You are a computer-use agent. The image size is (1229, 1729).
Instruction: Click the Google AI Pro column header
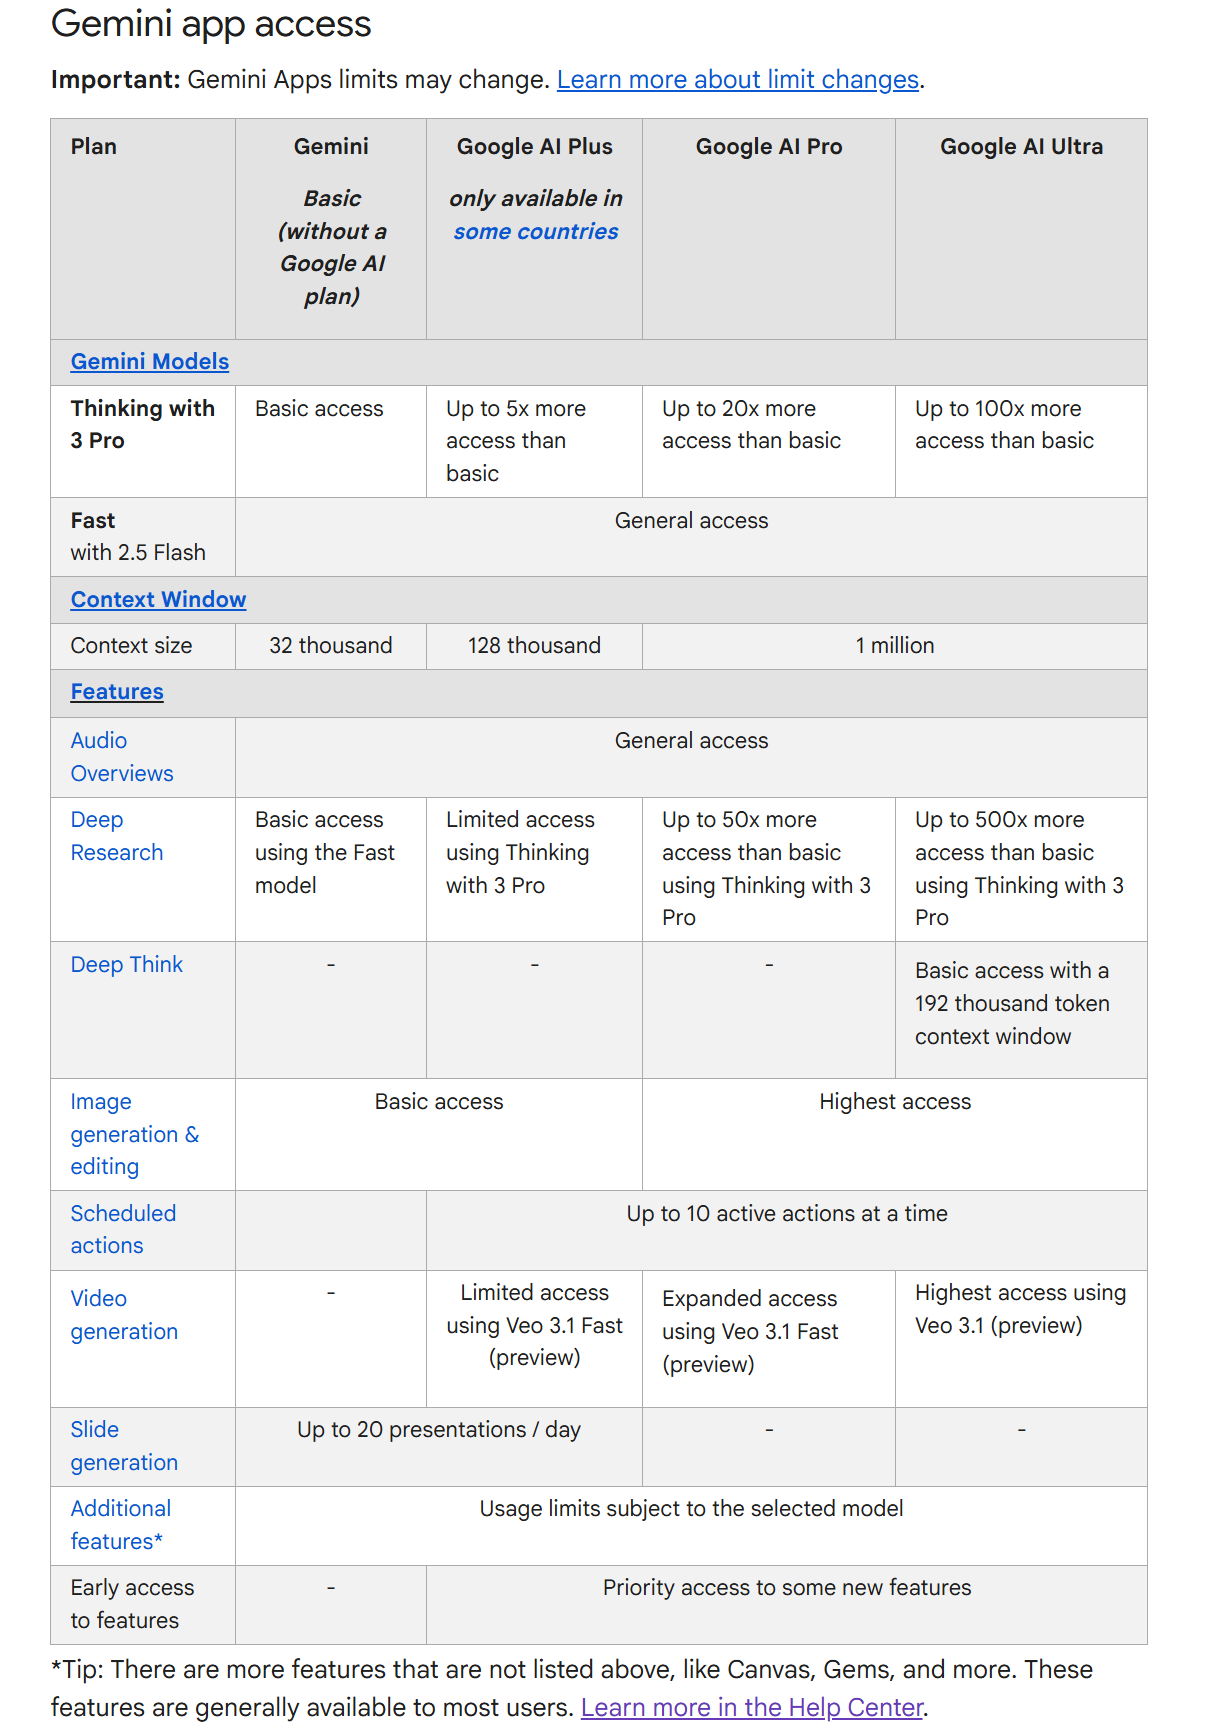(768, 147)
